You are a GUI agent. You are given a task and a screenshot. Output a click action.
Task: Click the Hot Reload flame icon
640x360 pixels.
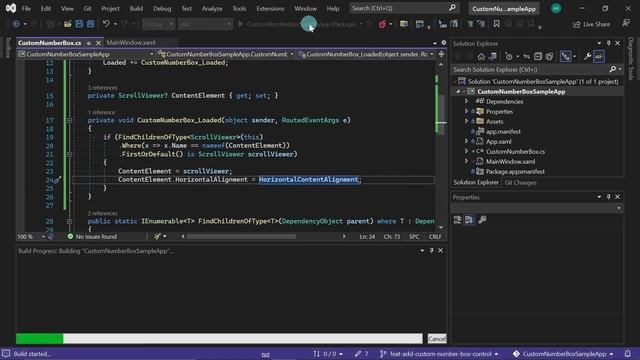point(382,24)
